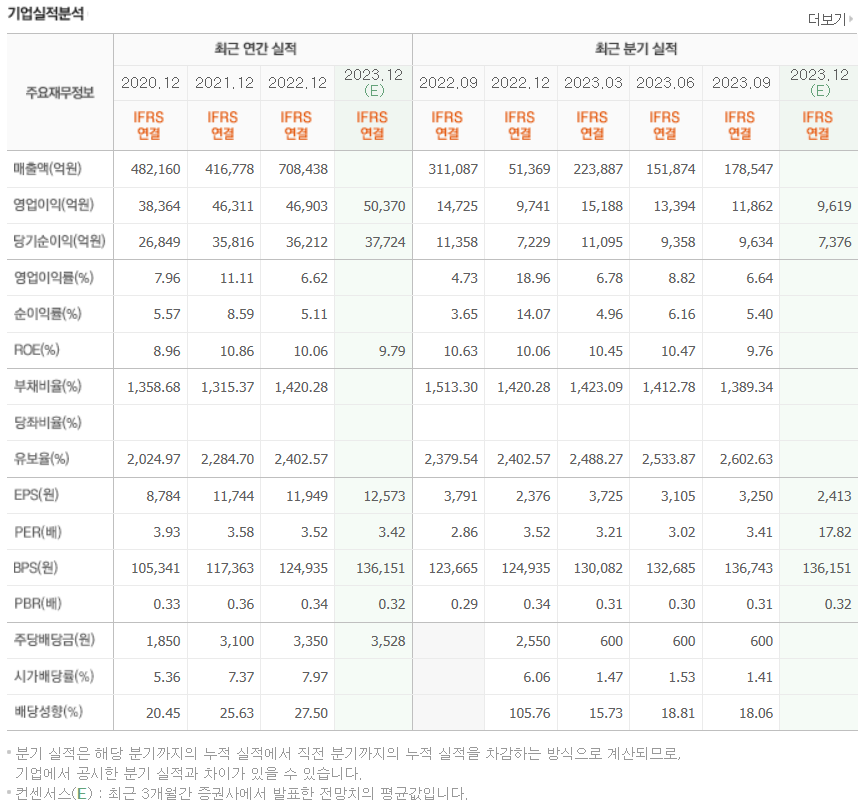Select the EPS(원) row label
Screen dimensions: 861x810
tap(36, 495)
